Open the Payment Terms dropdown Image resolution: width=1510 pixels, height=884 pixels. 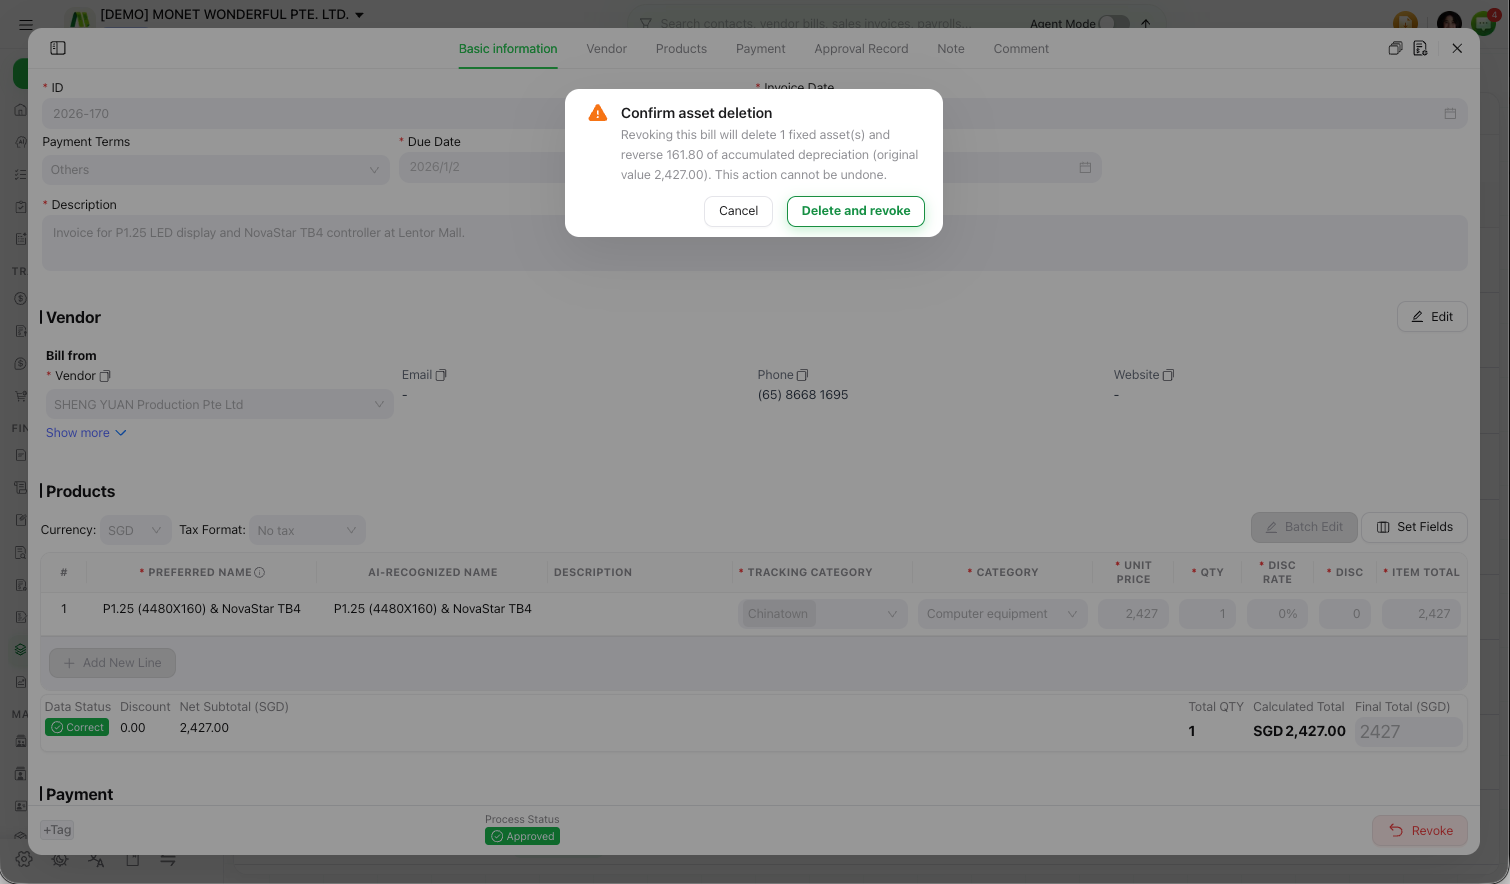click(x=216, y=170)
